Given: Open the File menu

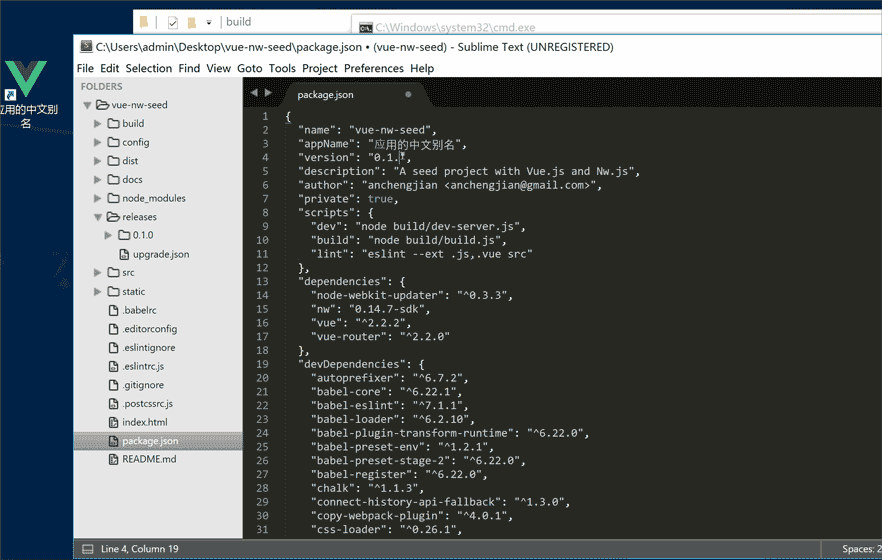Looking at the screenshot, I should (x=85, y=68).
